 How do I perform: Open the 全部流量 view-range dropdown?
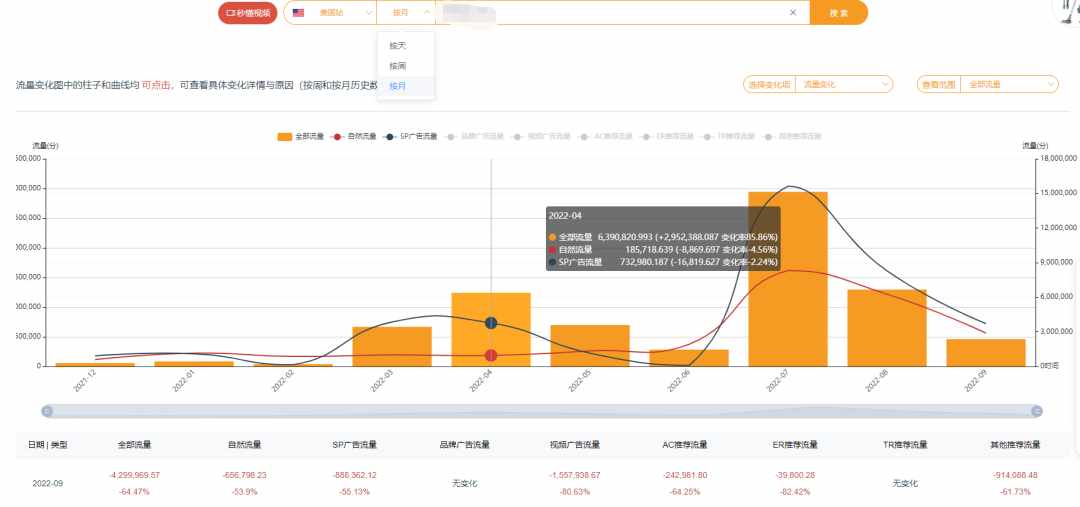click(x=1008, y=85)
